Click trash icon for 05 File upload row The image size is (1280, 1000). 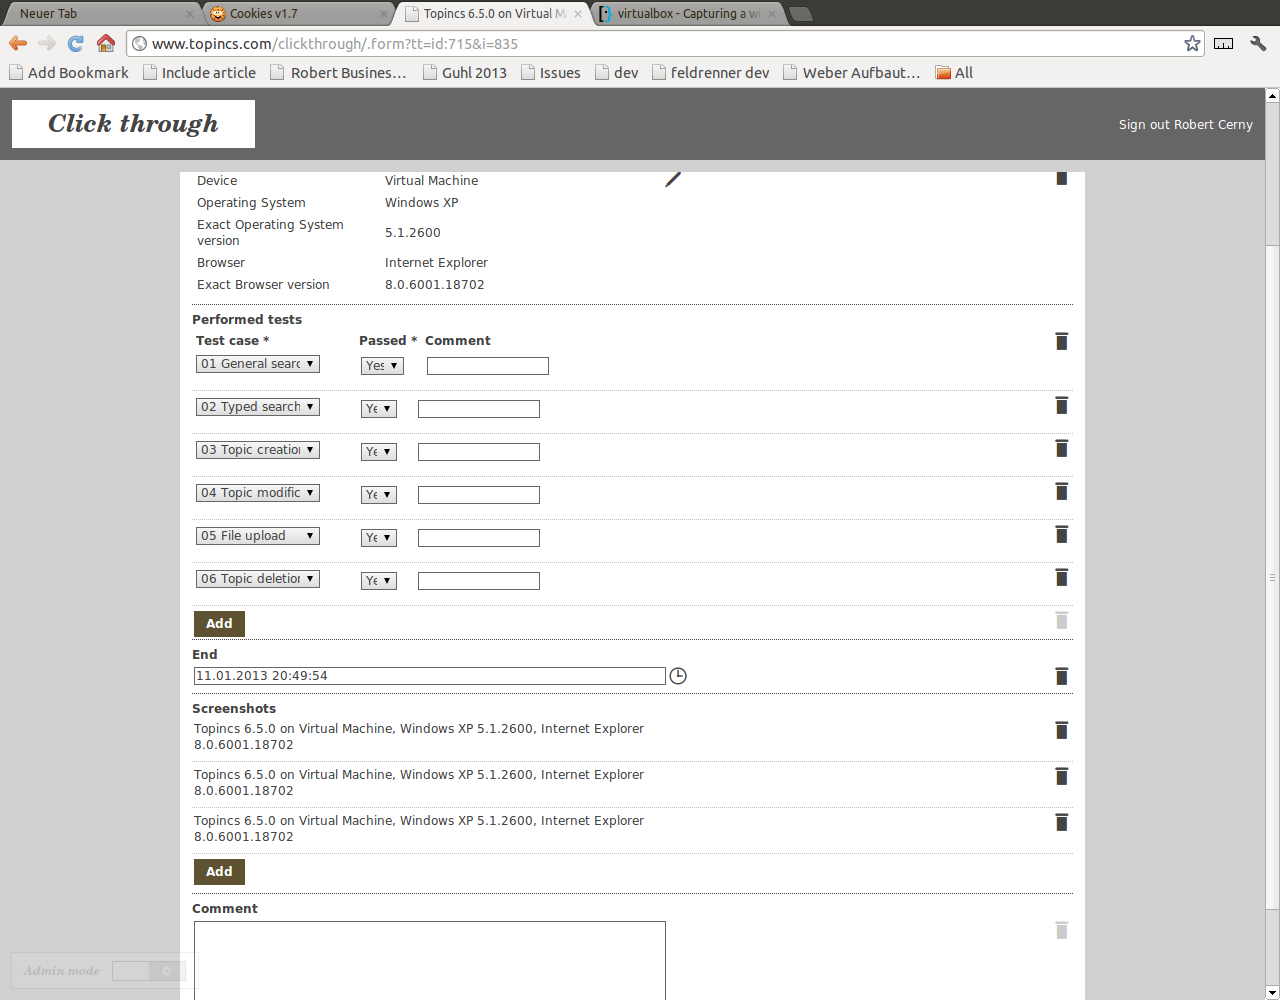click(x=1061, y=535)
